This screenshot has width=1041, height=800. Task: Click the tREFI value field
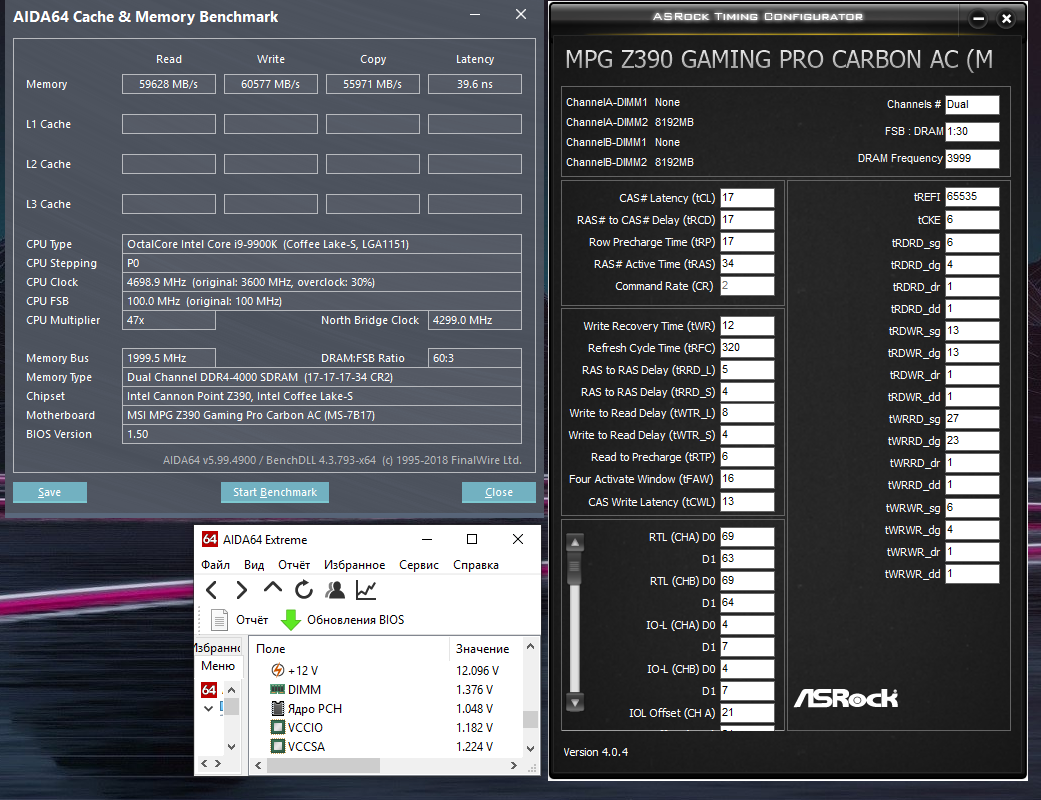click(972, 197)
